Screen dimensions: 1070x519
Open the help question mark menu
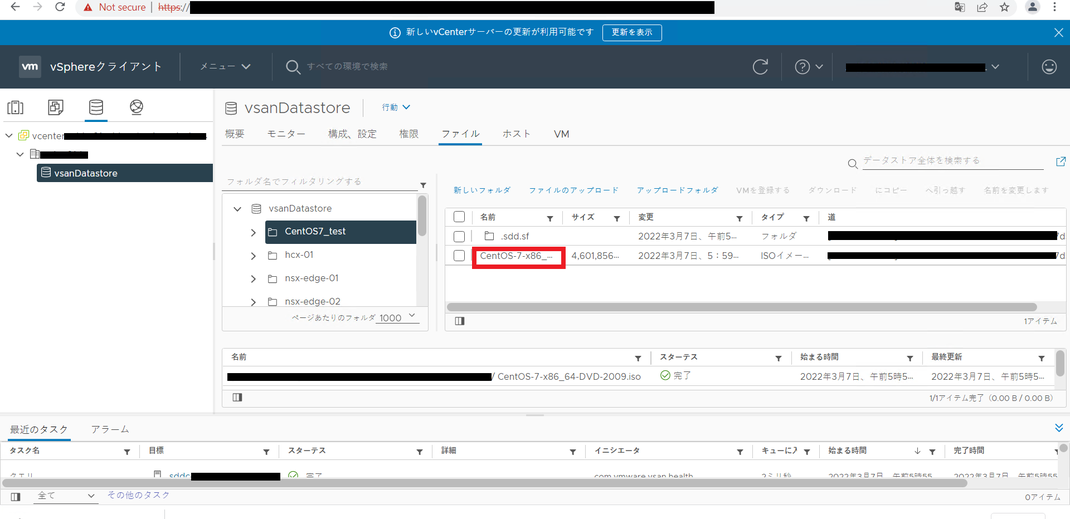click(x=809, y=67)
